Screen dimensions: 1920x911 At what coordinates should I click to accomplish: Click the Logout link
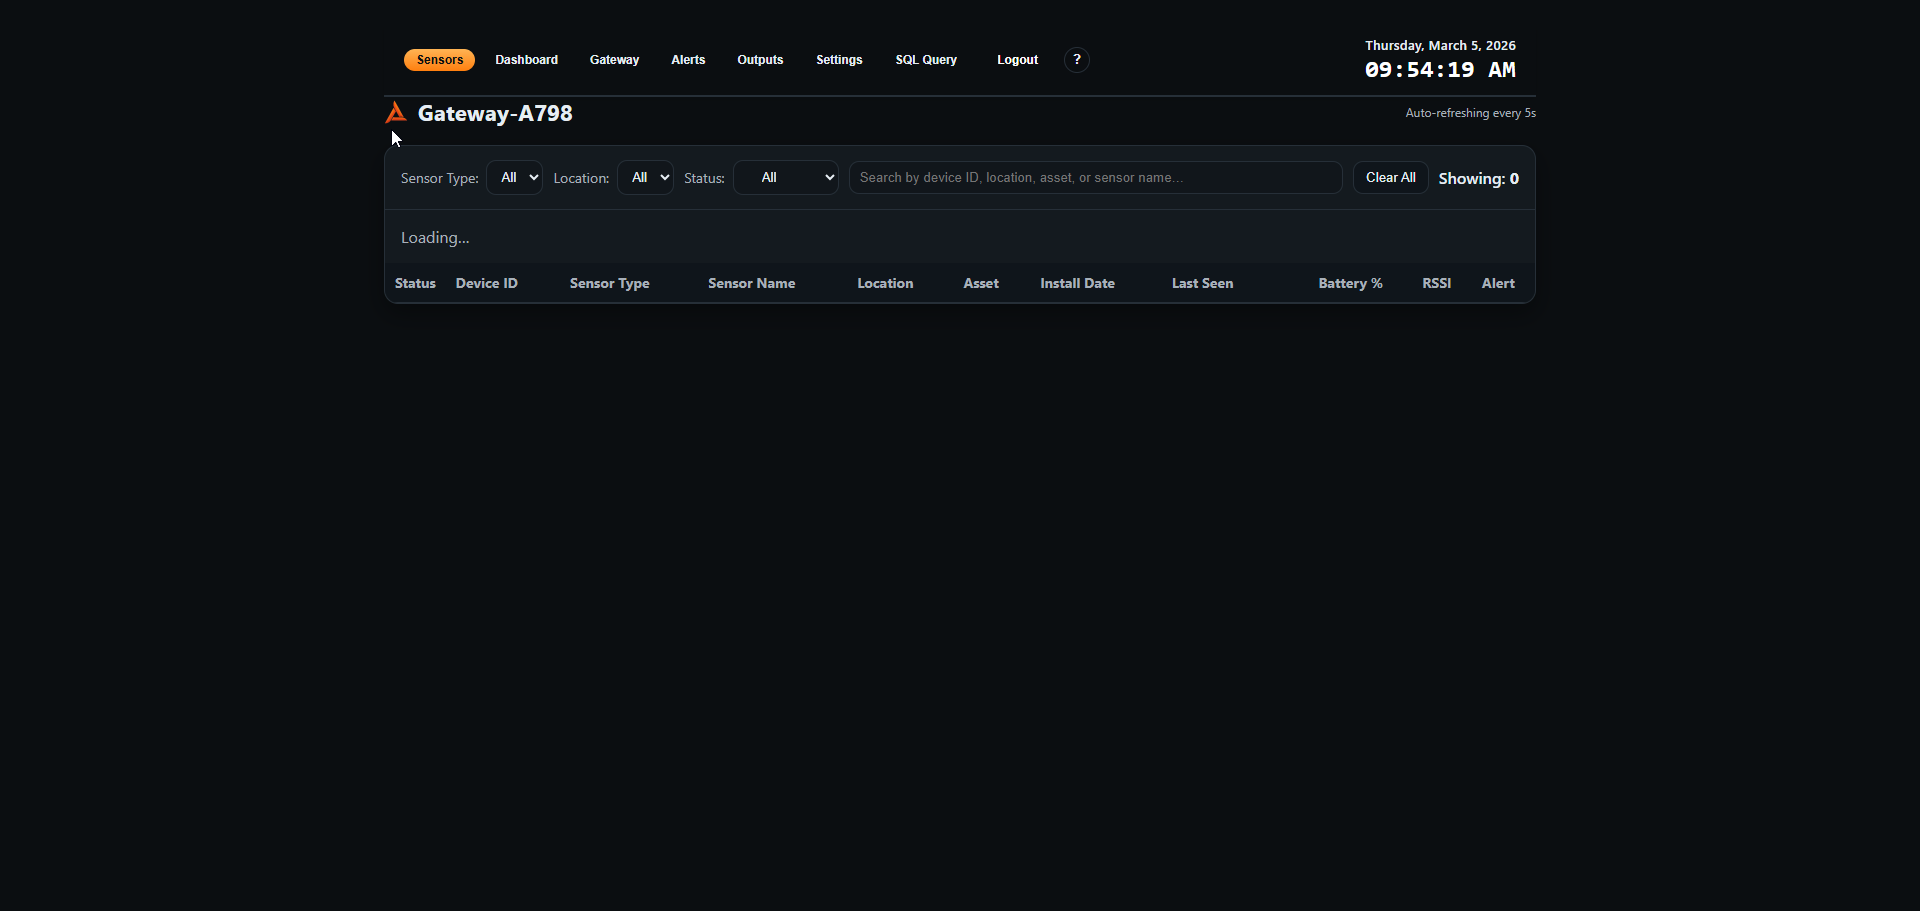click(1017, 60)
